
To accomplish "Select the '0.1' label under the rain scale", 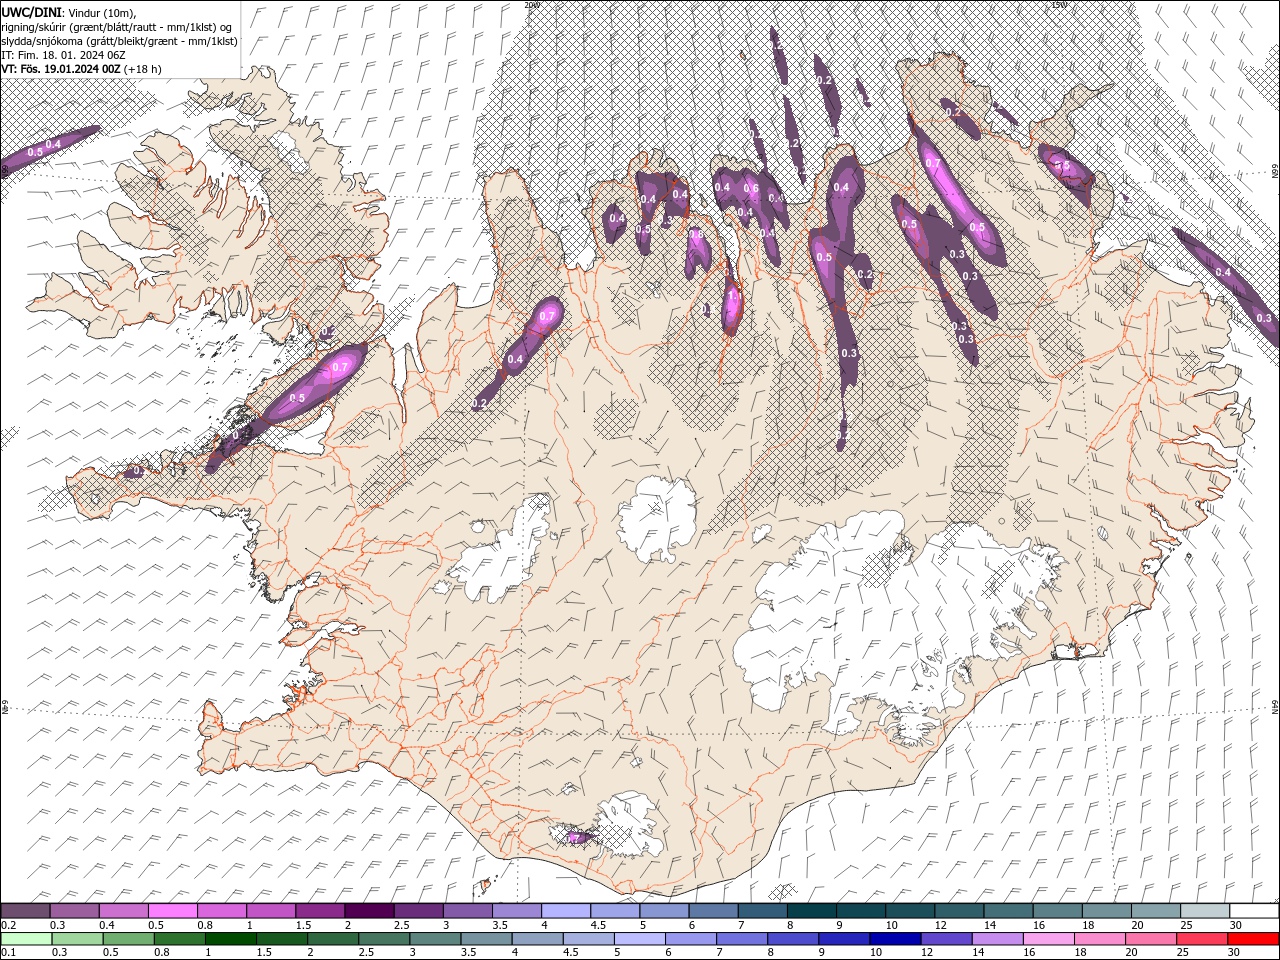I will 9,953.
